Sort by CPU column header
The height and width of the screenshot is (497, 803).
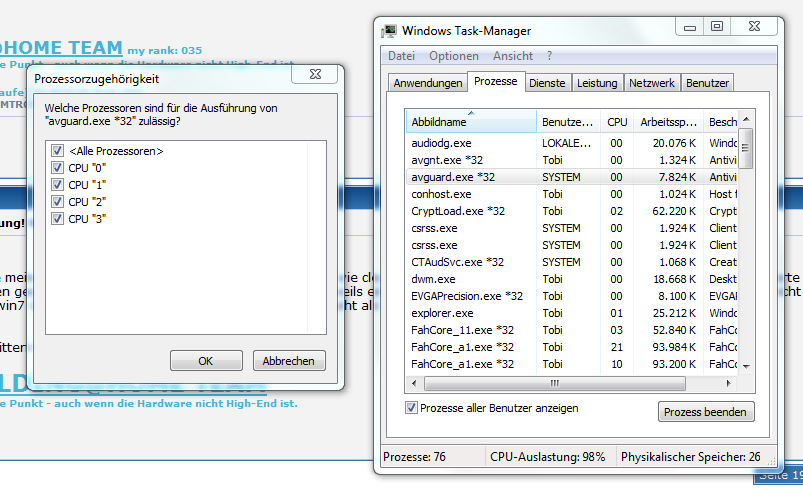point(617,122)
